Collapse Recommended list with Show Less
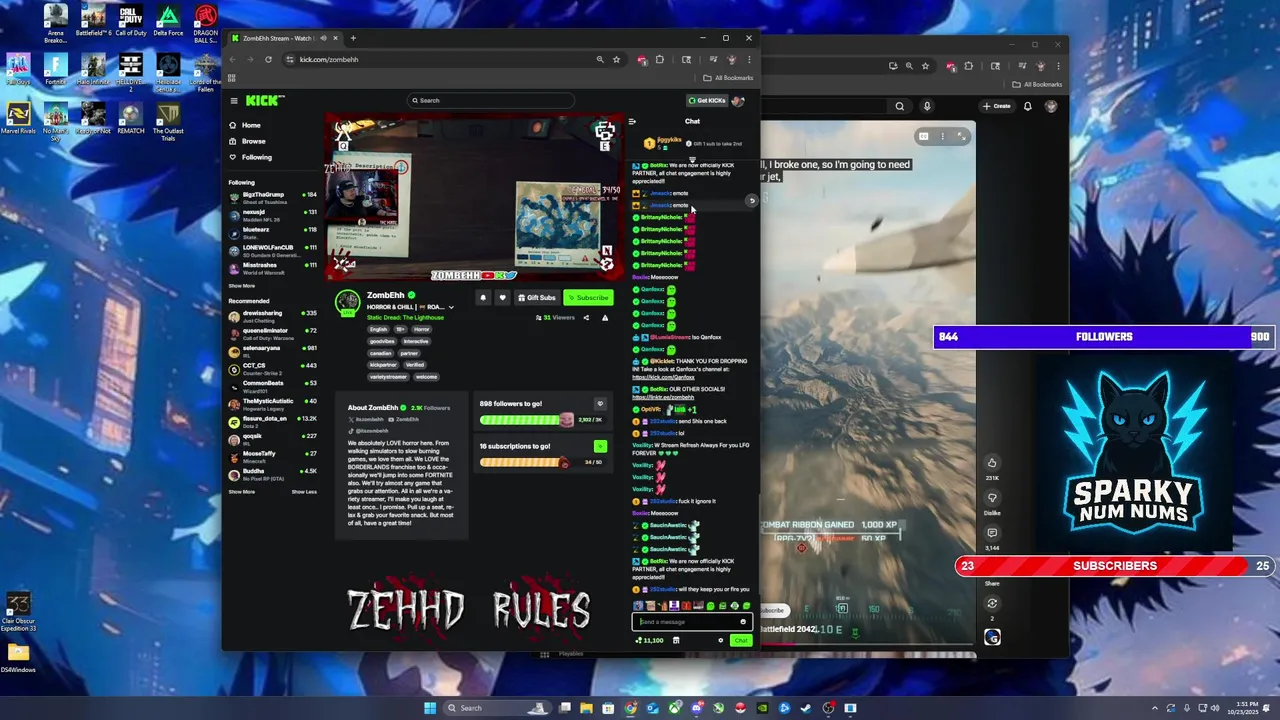 [x=304, y=492]
